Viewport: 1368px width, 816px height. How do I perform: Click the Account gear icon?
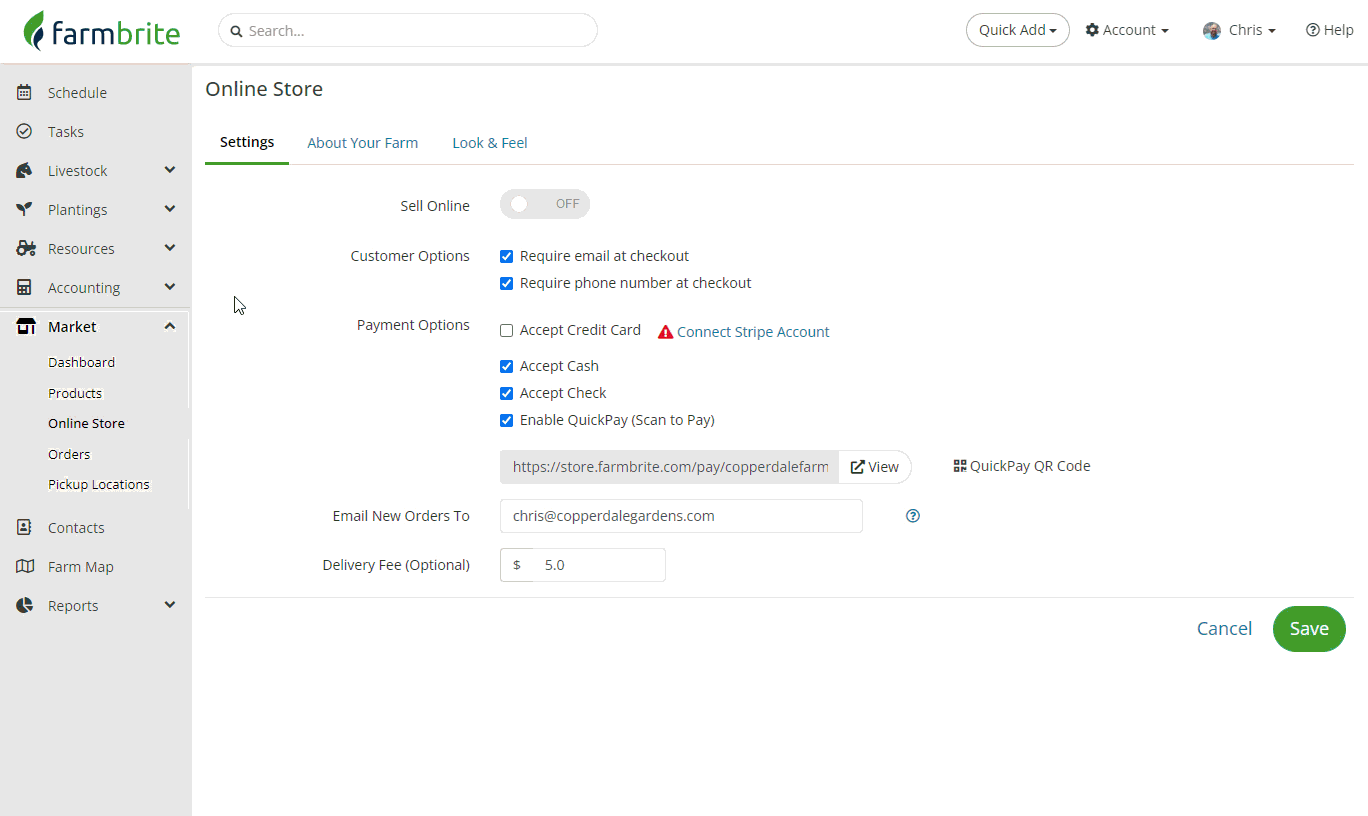tap(1092, 30)
